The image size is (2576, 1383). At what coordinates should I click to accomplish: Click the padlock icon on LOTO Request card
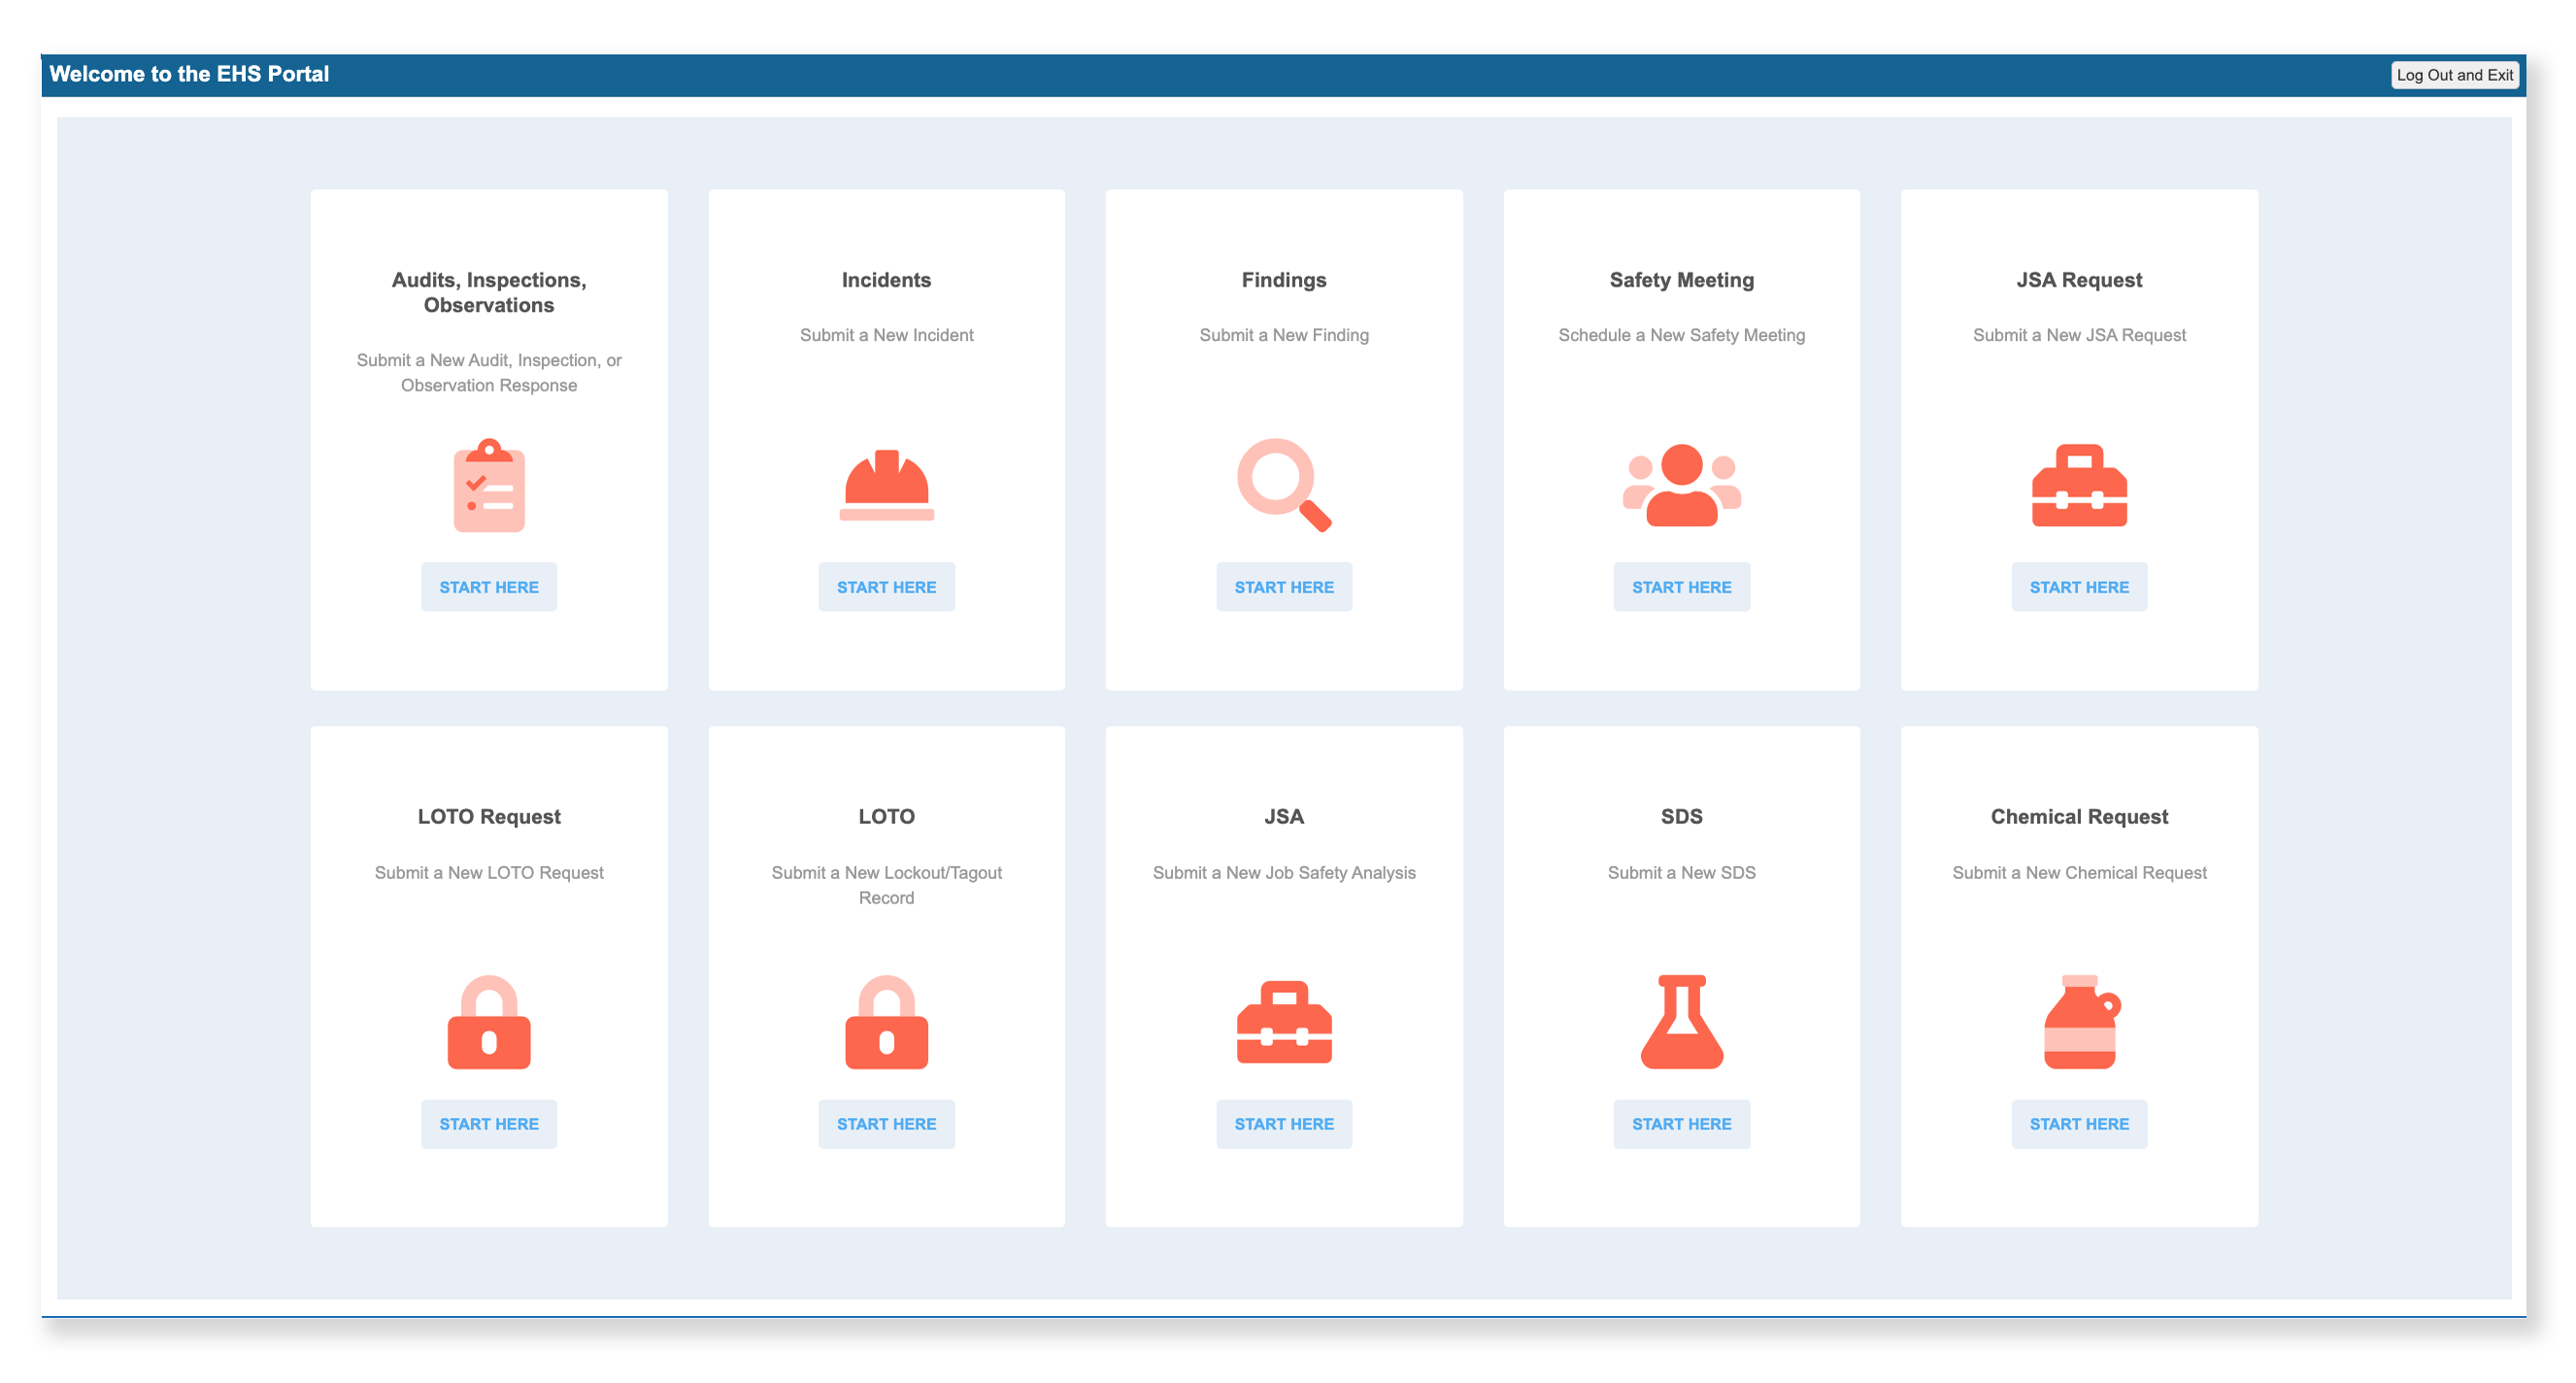click(489, 1022)
